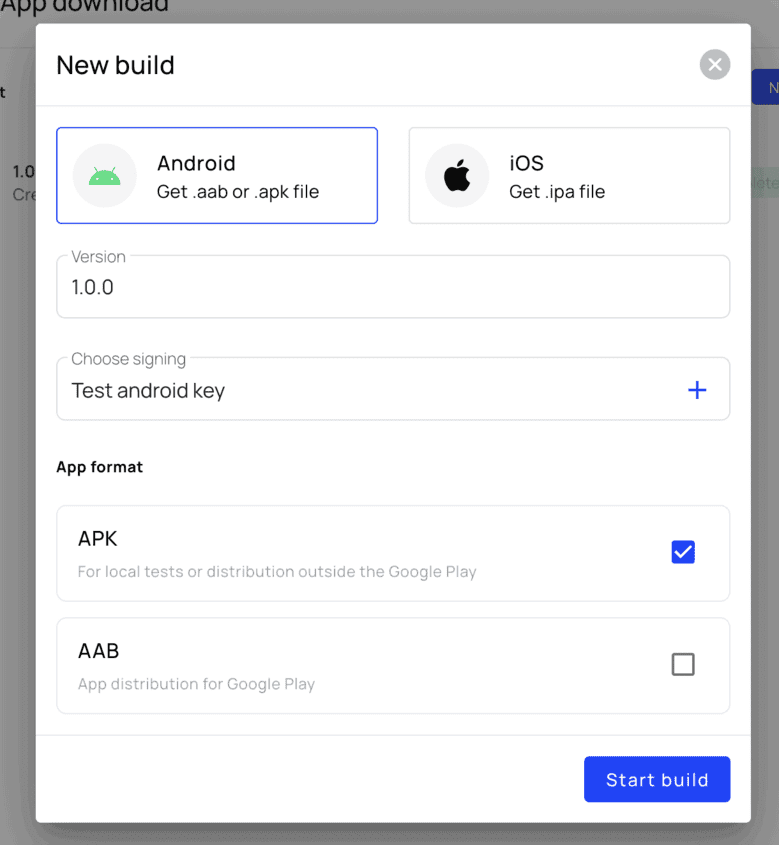Open the Choose signing dropdown

pyautogui.click(x=393, y=389)
